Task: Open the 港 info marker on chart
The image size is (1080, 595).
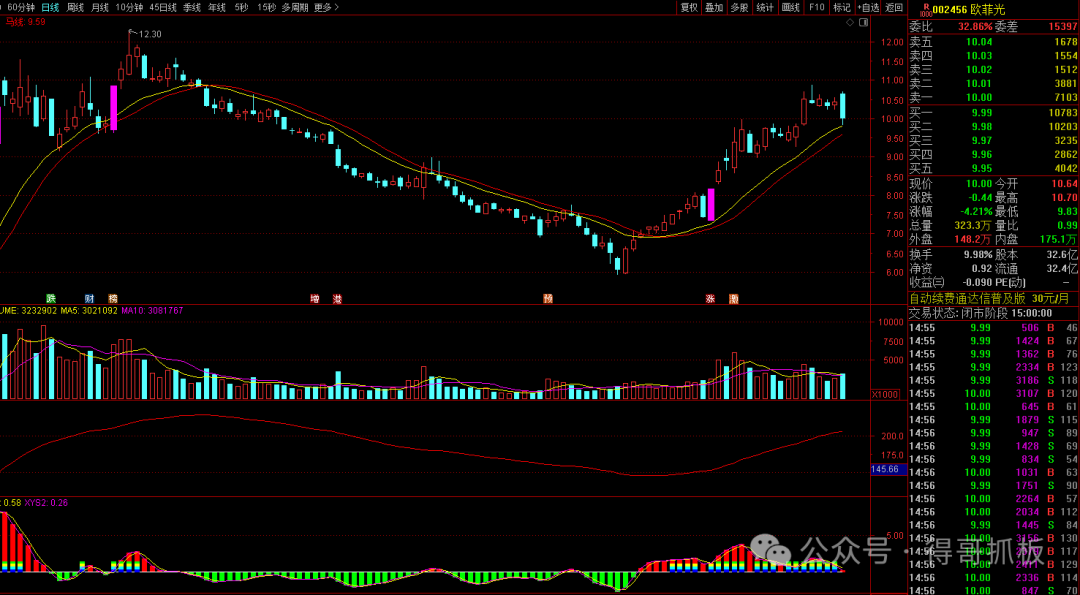Action: [x=337, y=299]
